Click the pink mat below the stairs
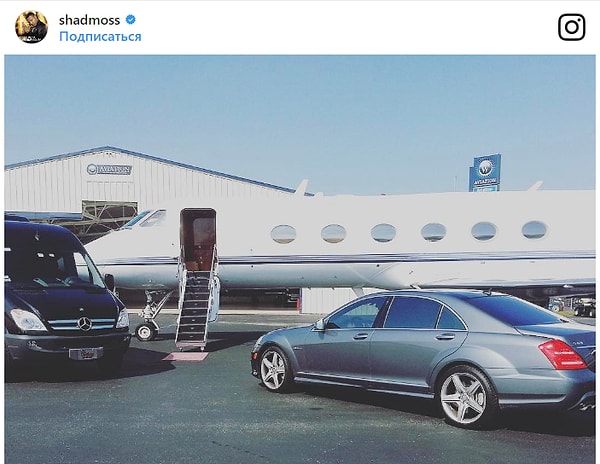The height and width of the screenshot is (464, 600). click(x=186, y=357)
